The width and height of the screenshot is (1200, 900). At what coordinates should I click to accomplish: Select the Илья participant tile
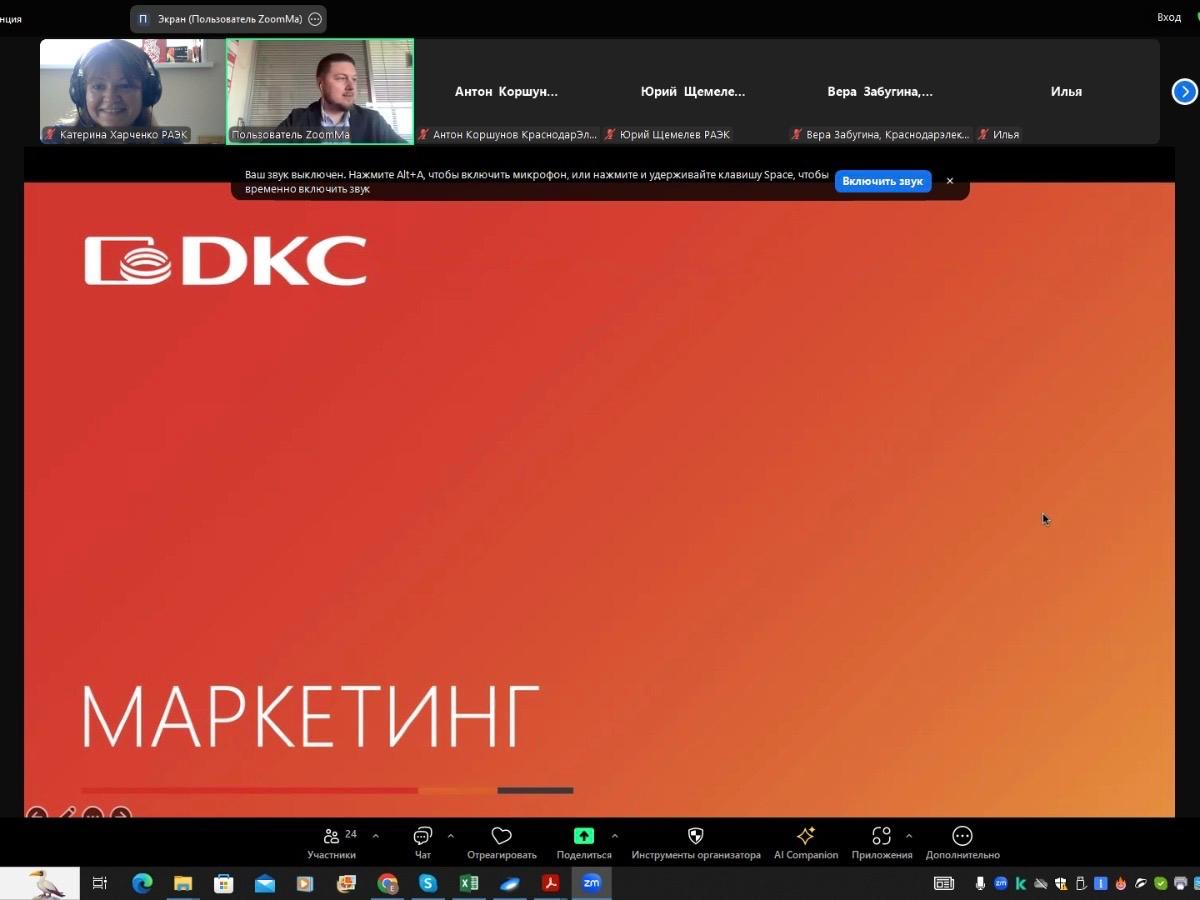point(1066,92)
